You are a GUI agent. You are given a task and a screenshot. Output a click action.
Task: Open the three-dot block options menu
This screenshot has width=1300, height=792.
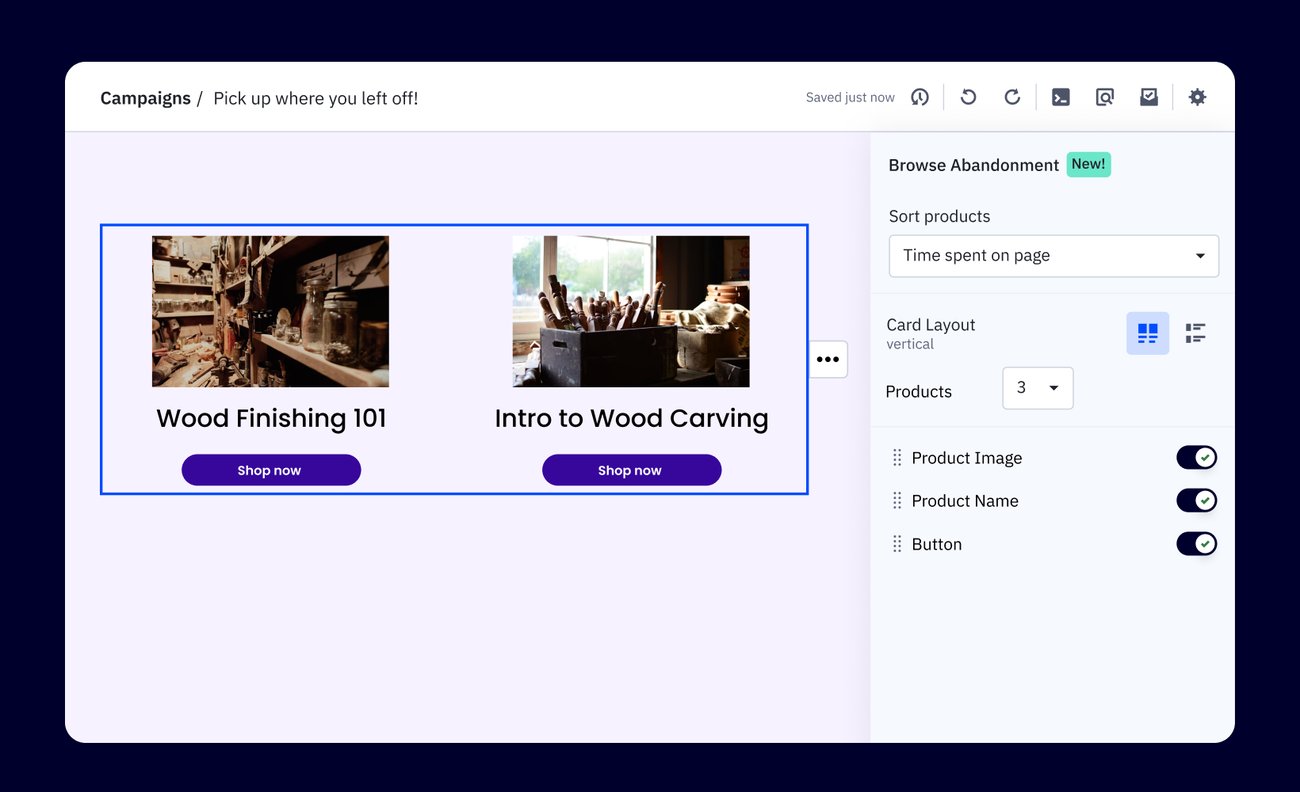click(828, 359)
